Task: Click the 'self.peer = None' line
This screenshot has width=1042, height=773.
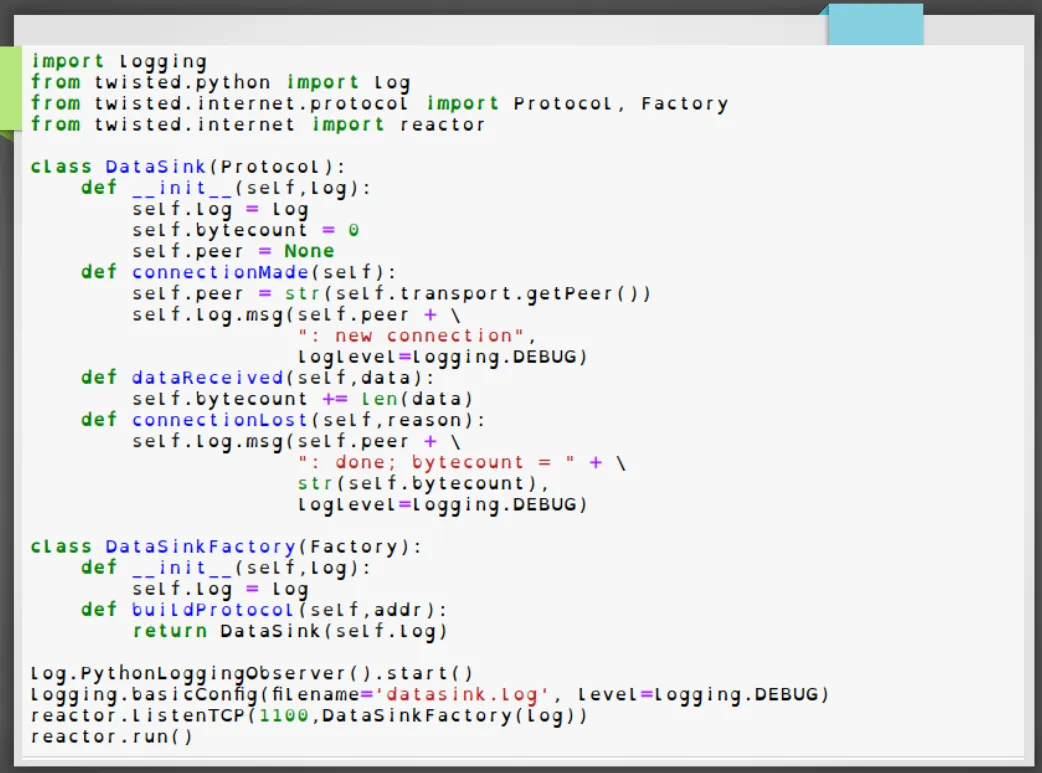Action: click(x=233, y=251)
